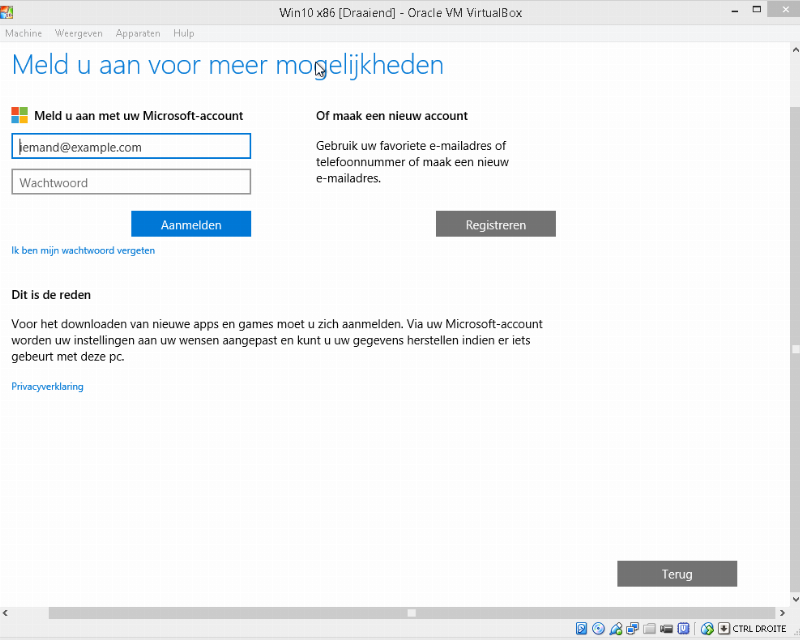Click the 'Meld u aan voor meer mogelijkheden' heading
Screen dimensions: 800x640
tap(228, 65)
